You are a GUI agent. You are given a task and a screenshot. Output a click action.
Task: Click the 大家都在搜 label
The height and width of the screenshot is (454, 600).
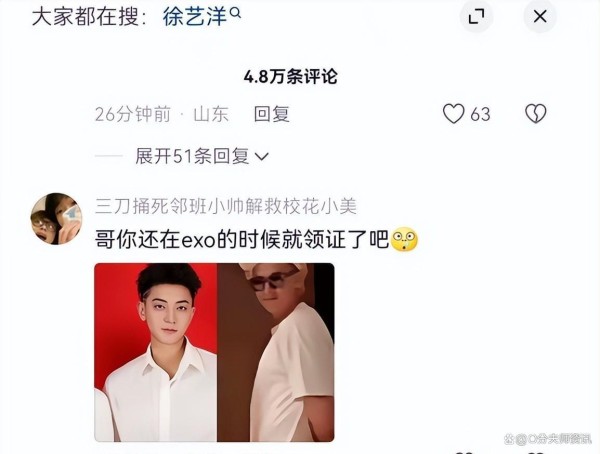(x=89, y=17)
